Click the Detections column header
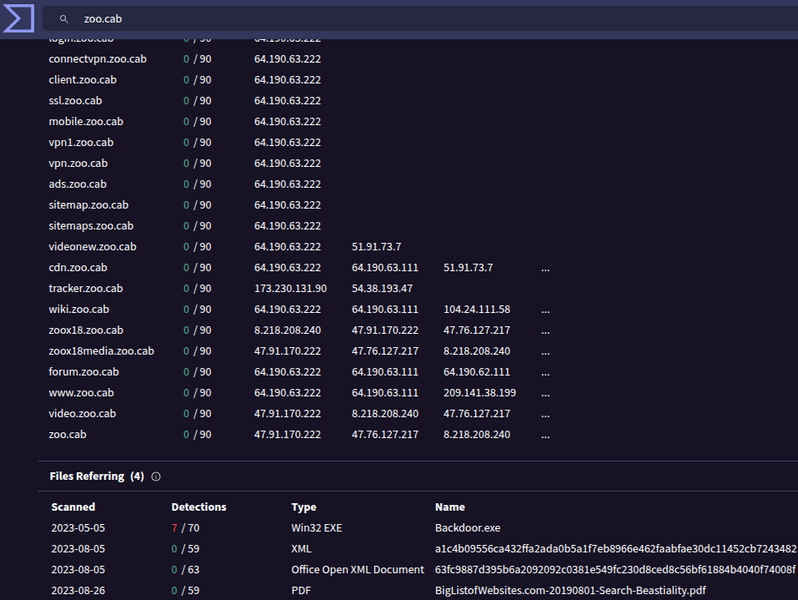798x600 pixels. [199, 507]
